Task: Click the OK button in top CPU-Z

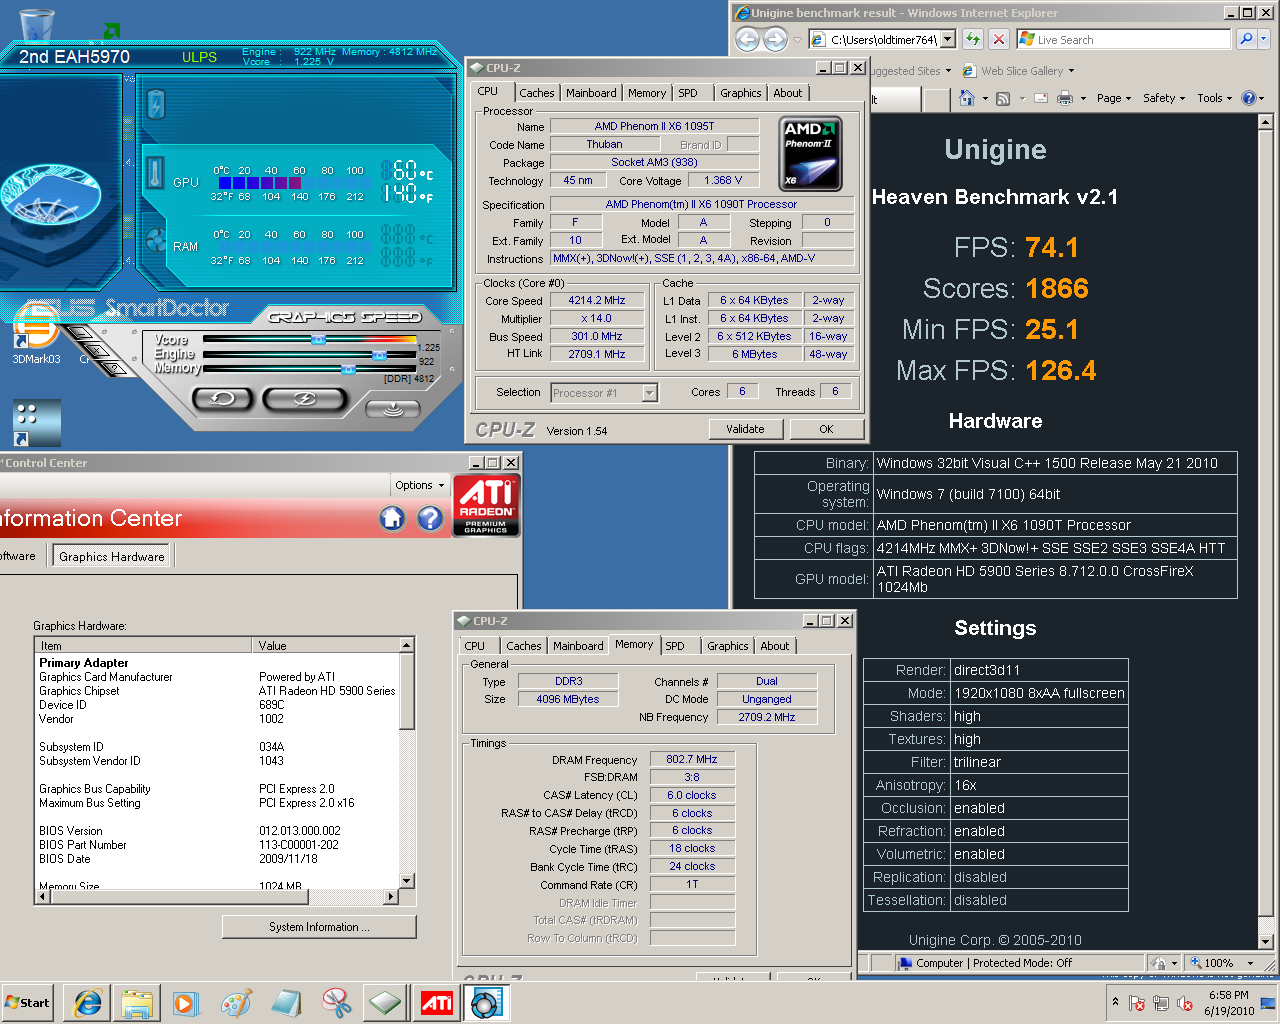Action: pos(826,429)
